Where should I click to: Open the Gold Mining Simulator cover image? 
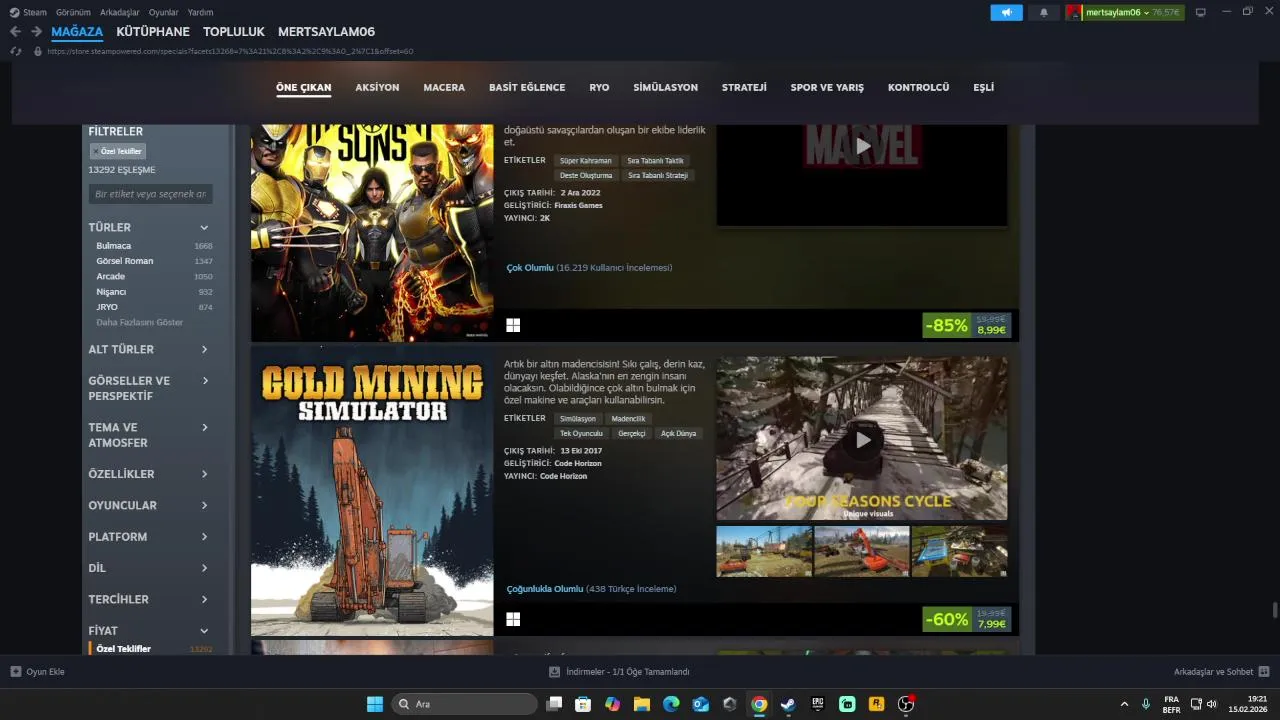[x=372, y=492]
